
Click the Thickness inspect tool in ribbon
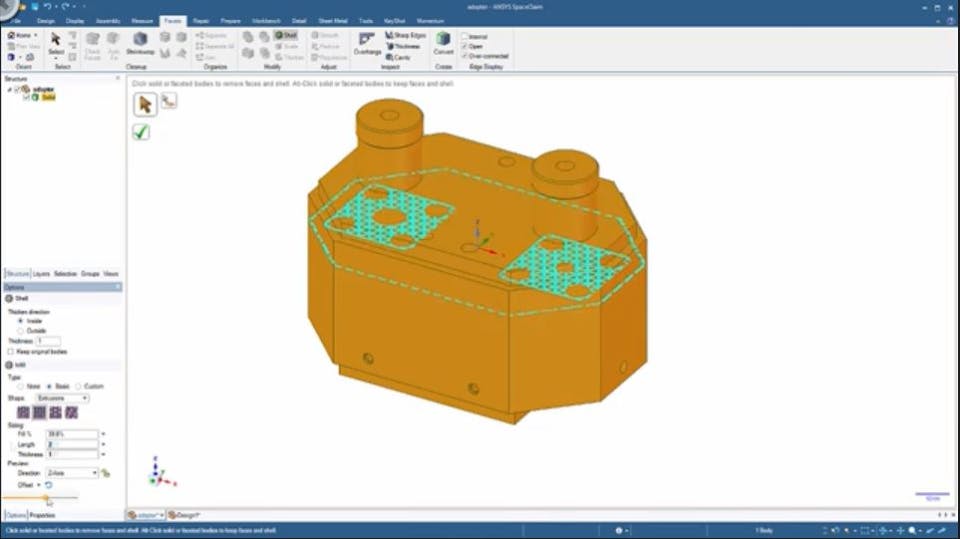click(403, 47)
